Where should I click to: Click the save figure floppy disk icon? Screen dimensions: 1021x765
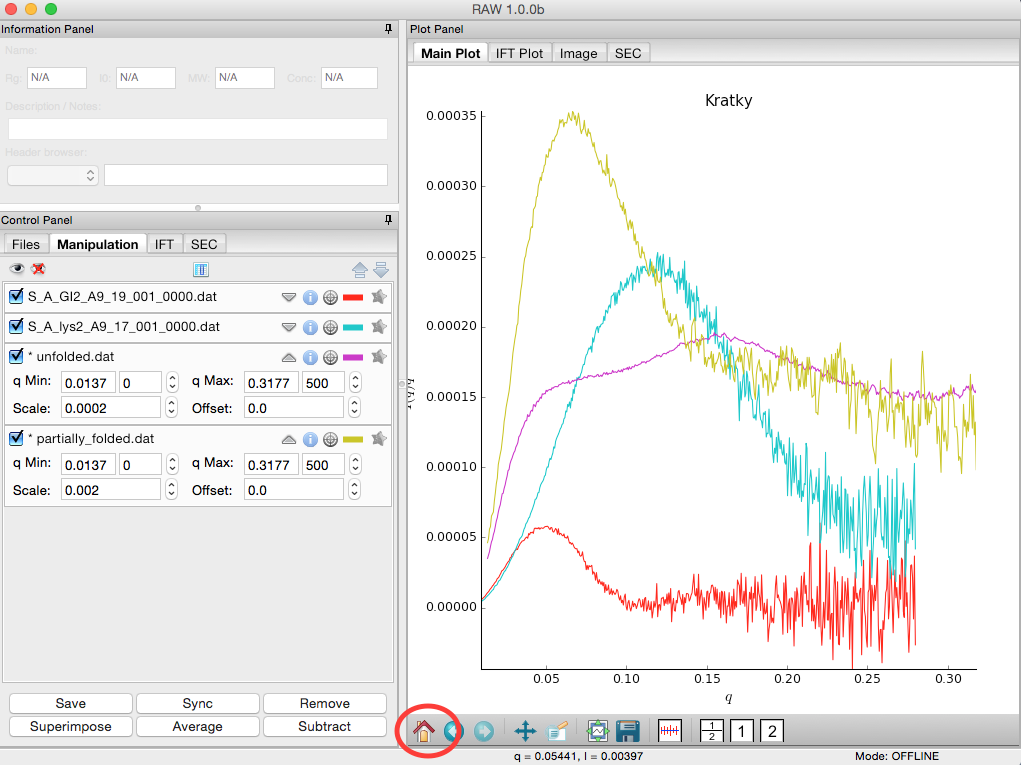point(628,731)
